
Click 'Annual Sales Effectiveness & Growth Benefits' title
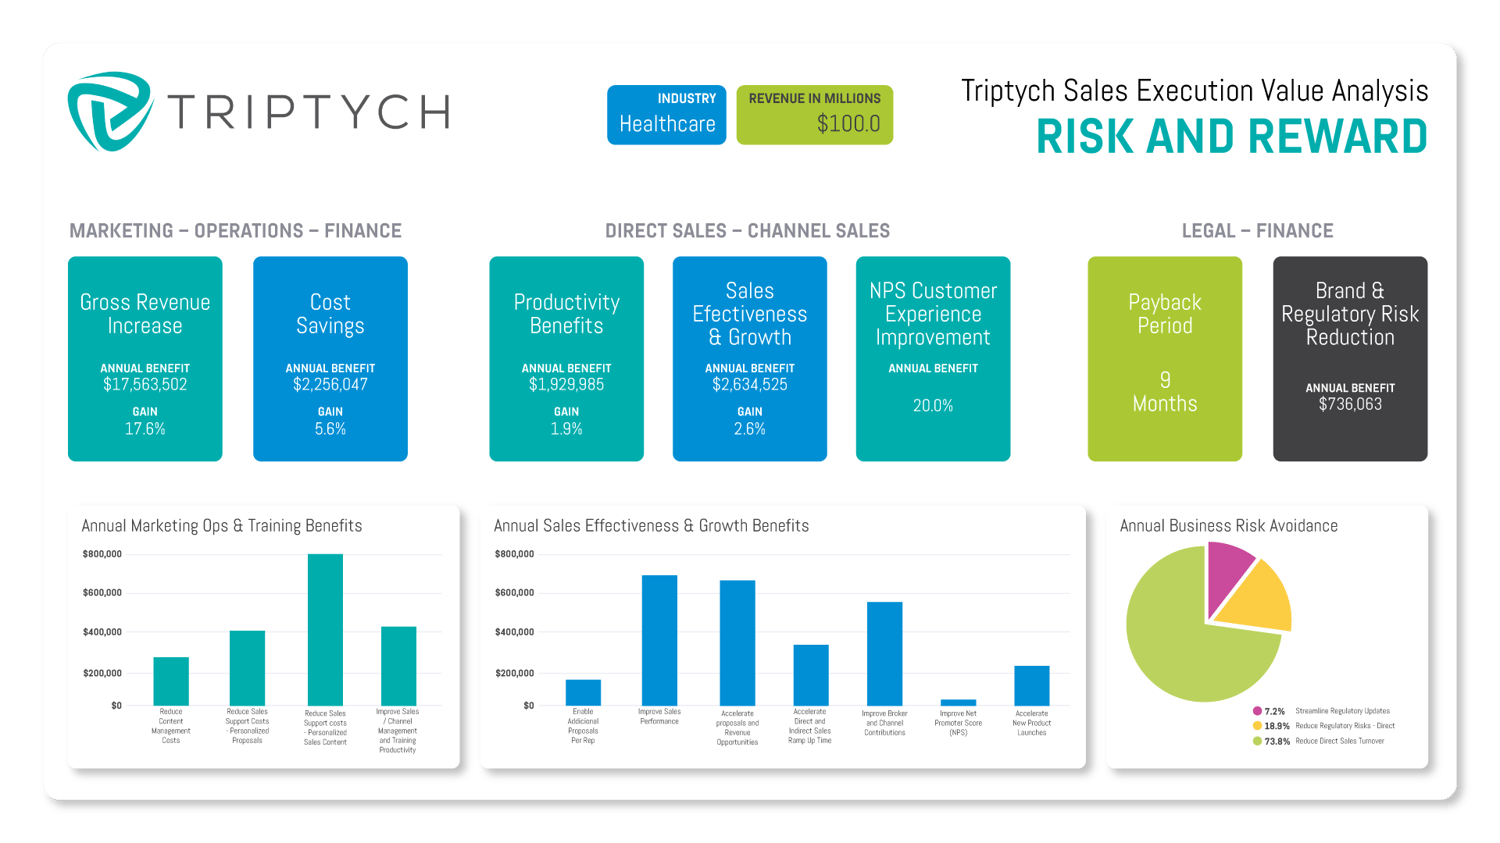click(651, 526)
